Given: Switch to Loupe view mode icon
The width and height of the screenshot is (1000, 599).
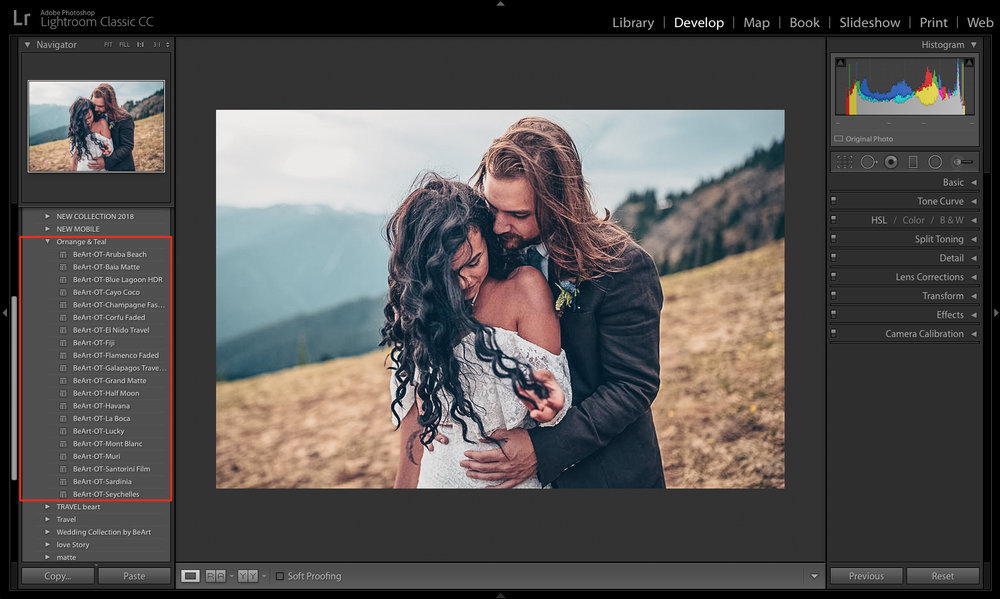Looking at the screenshot, I should point(190,576).
